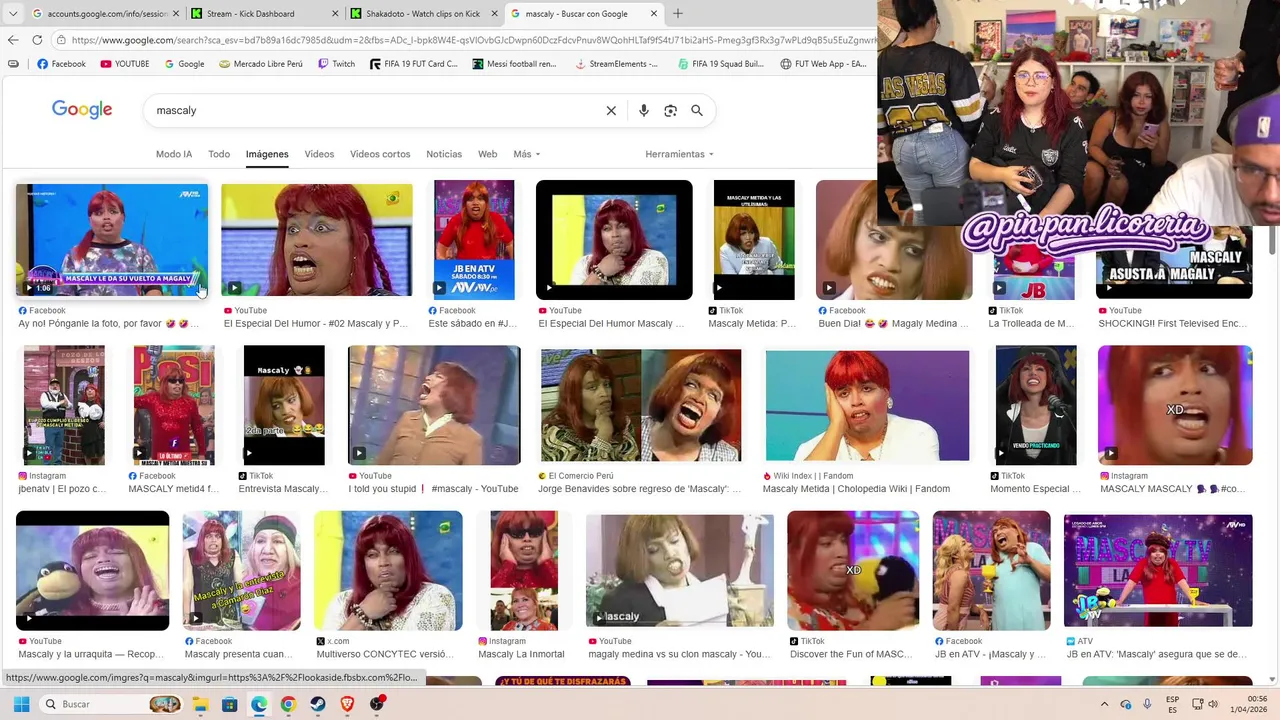Open 'Entrevista Mascaly...' TikTok thumbnail
Image resolution: width=1280 pixels, height=720 pixels.
[284, 405]
